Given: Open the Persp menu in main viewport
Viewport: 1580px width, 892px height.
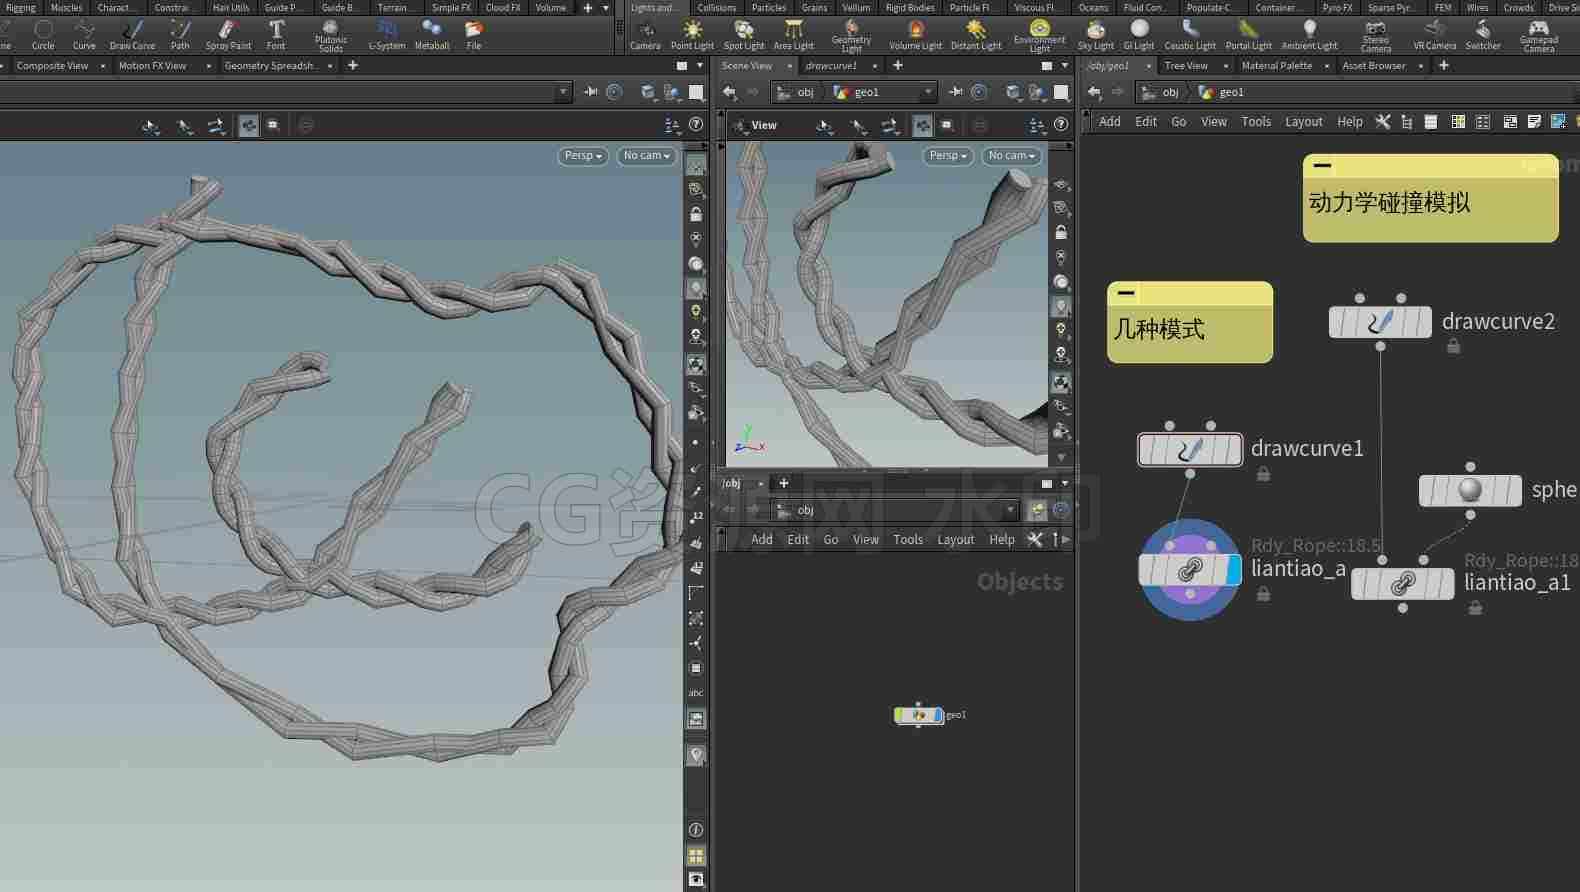Looking at the screenshot, I should (x=583, y=156).
